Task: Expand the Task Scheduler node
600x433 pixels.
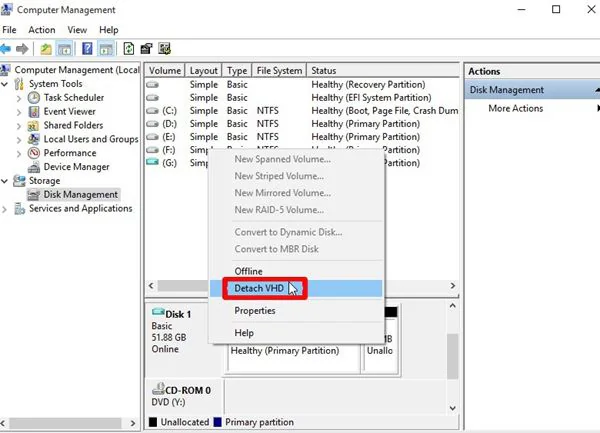Action: click(x=19, y=98)
